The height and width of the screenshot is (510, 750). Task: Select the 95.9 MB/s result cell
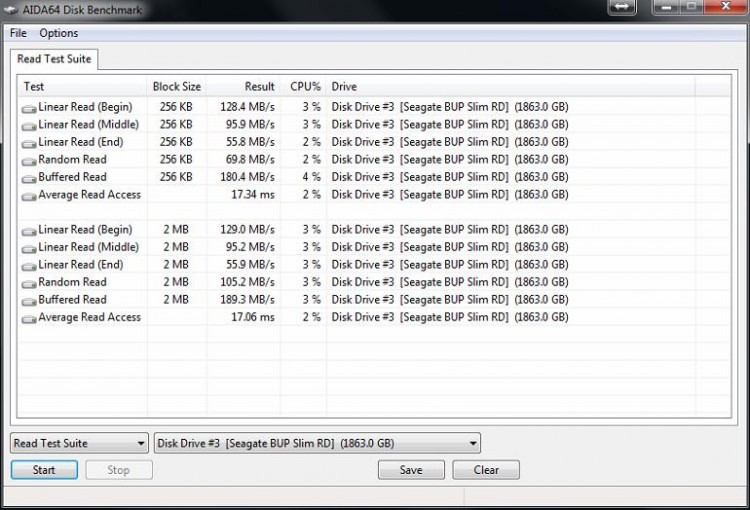pyautogui.click(x=250, y=124)
